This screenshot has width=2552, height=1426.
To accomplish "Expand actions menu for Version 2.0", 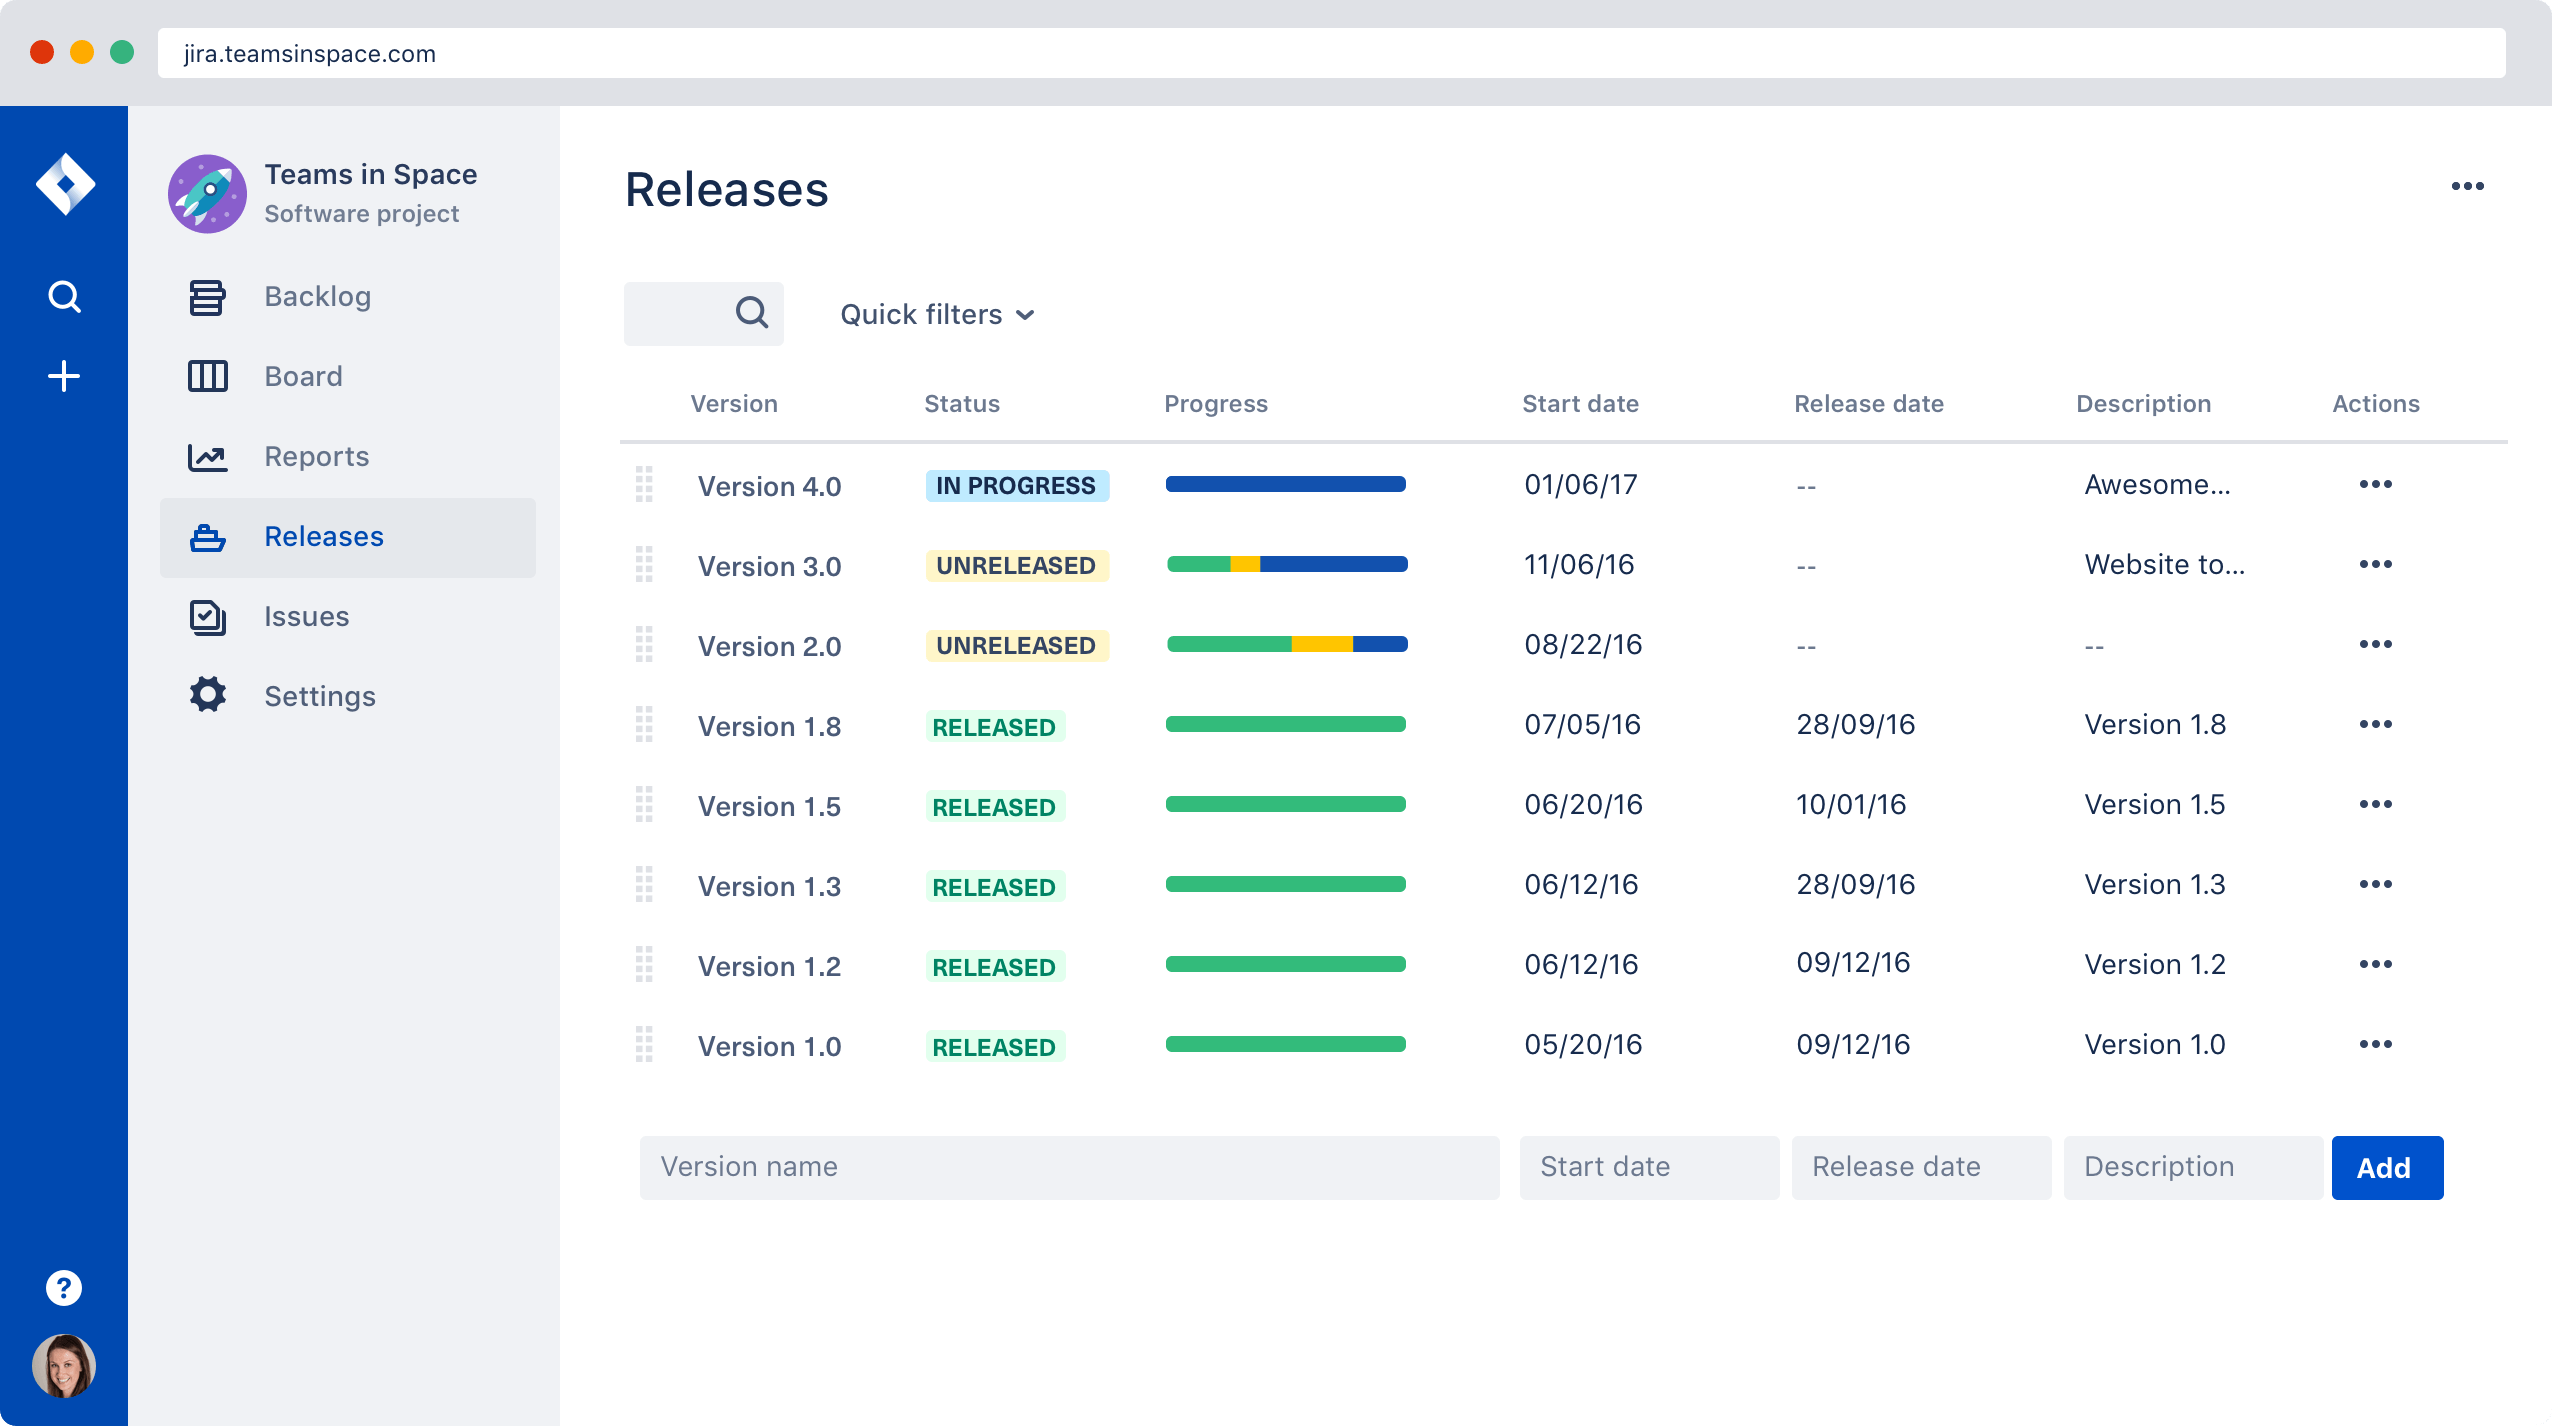I will pyautogui.click(x=2375, y=645).
